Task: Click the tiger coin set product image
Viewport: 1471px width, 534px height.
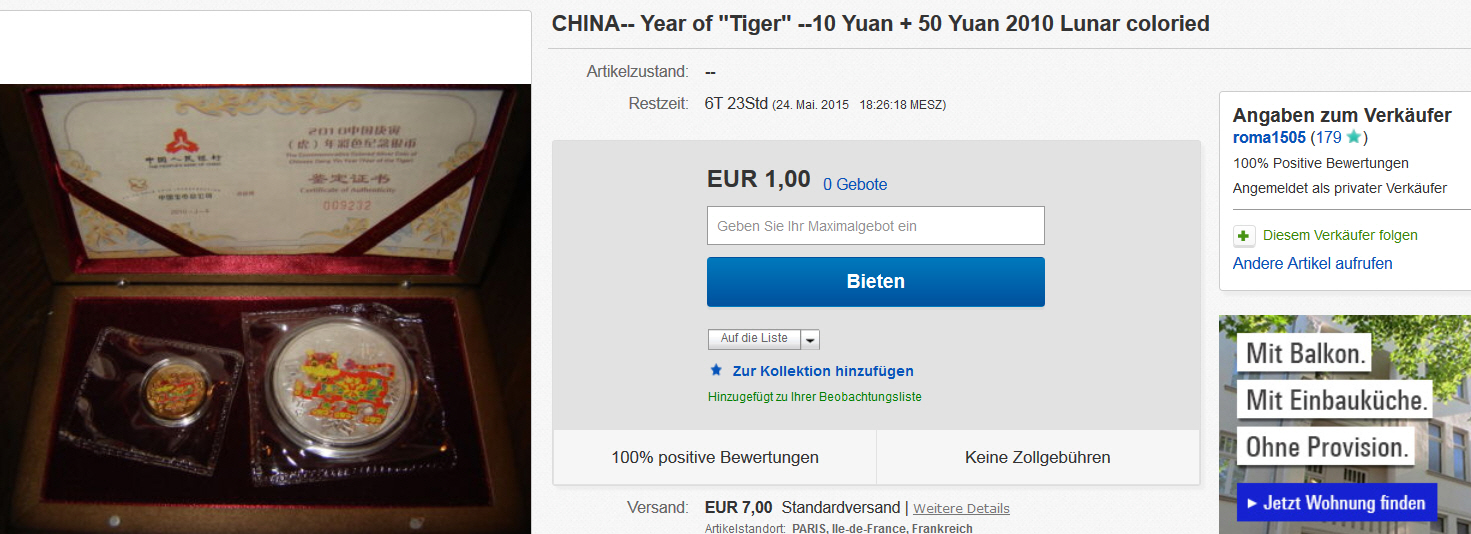Action: click(x=265, y=309)
